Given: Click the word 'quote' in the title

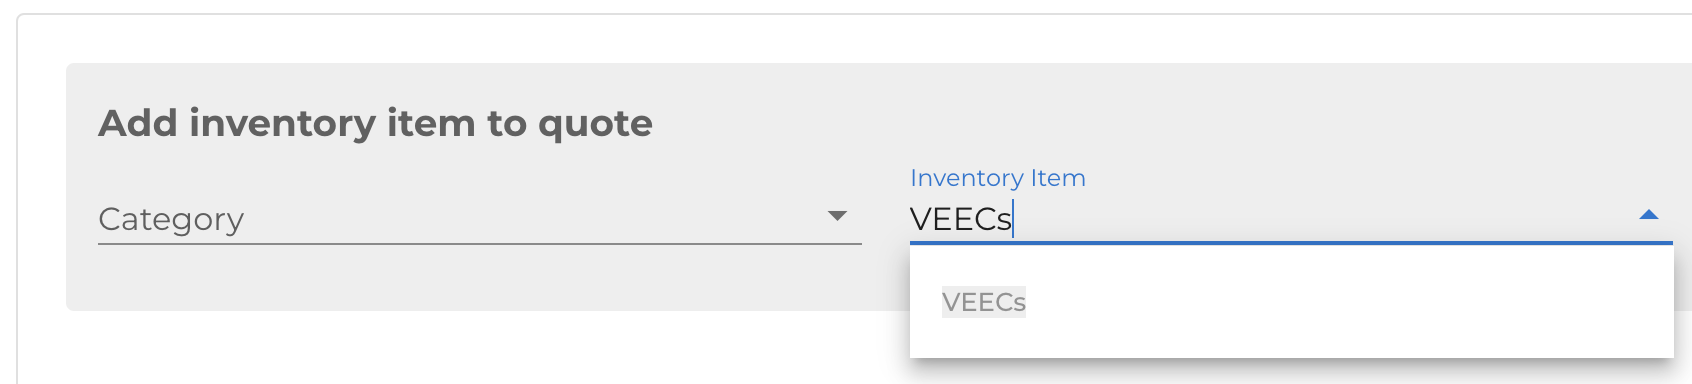Looking at the screenshot, I should [595, 125].
